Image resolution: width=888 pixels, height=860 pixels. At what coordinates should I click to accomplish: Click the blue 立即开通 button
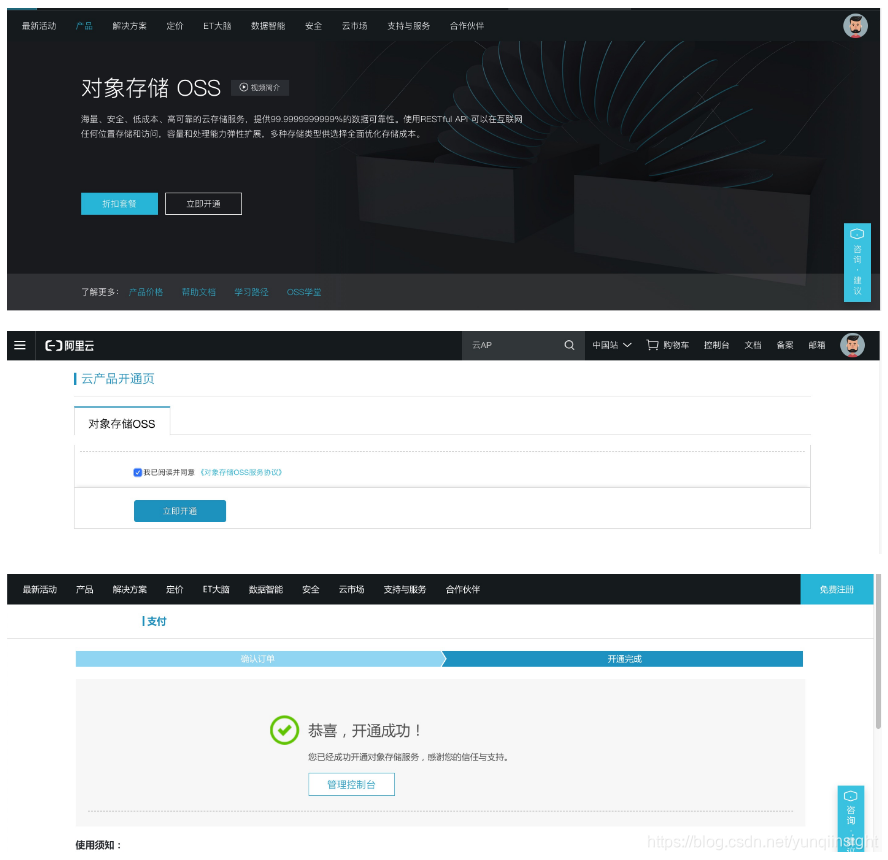click(180, 511)
